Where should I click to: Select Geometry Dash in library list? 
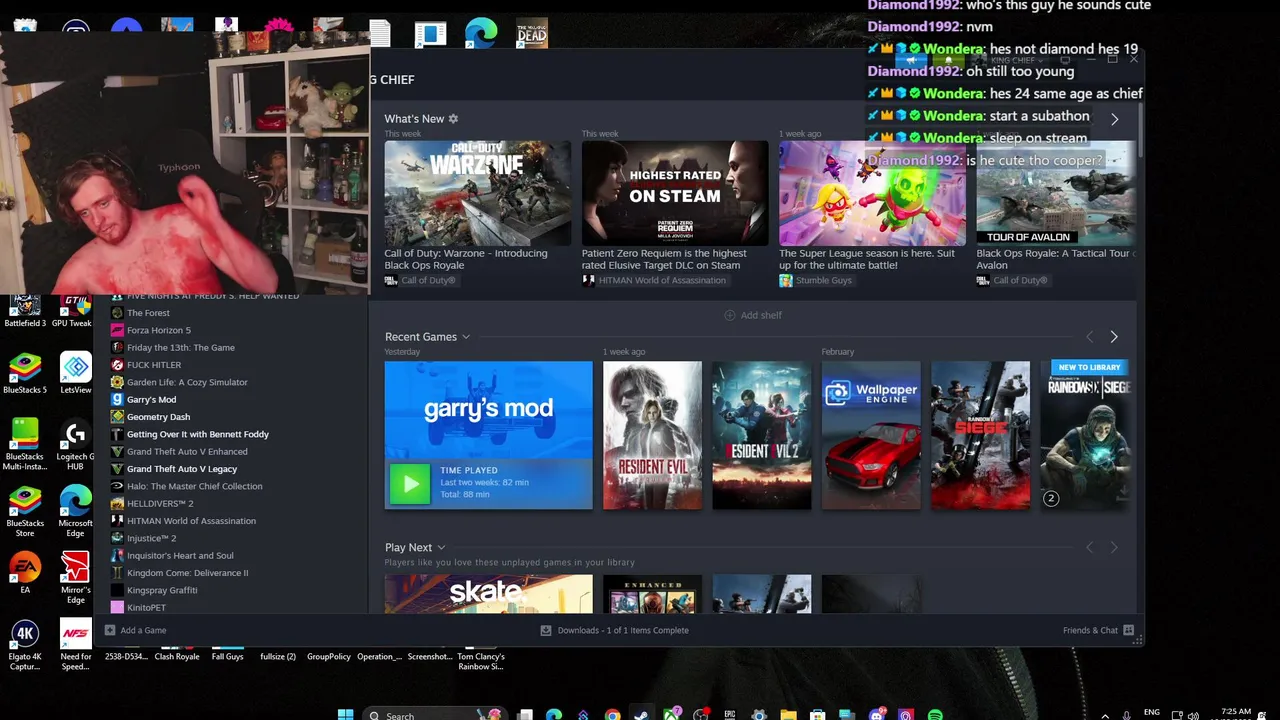click(158, 417)
